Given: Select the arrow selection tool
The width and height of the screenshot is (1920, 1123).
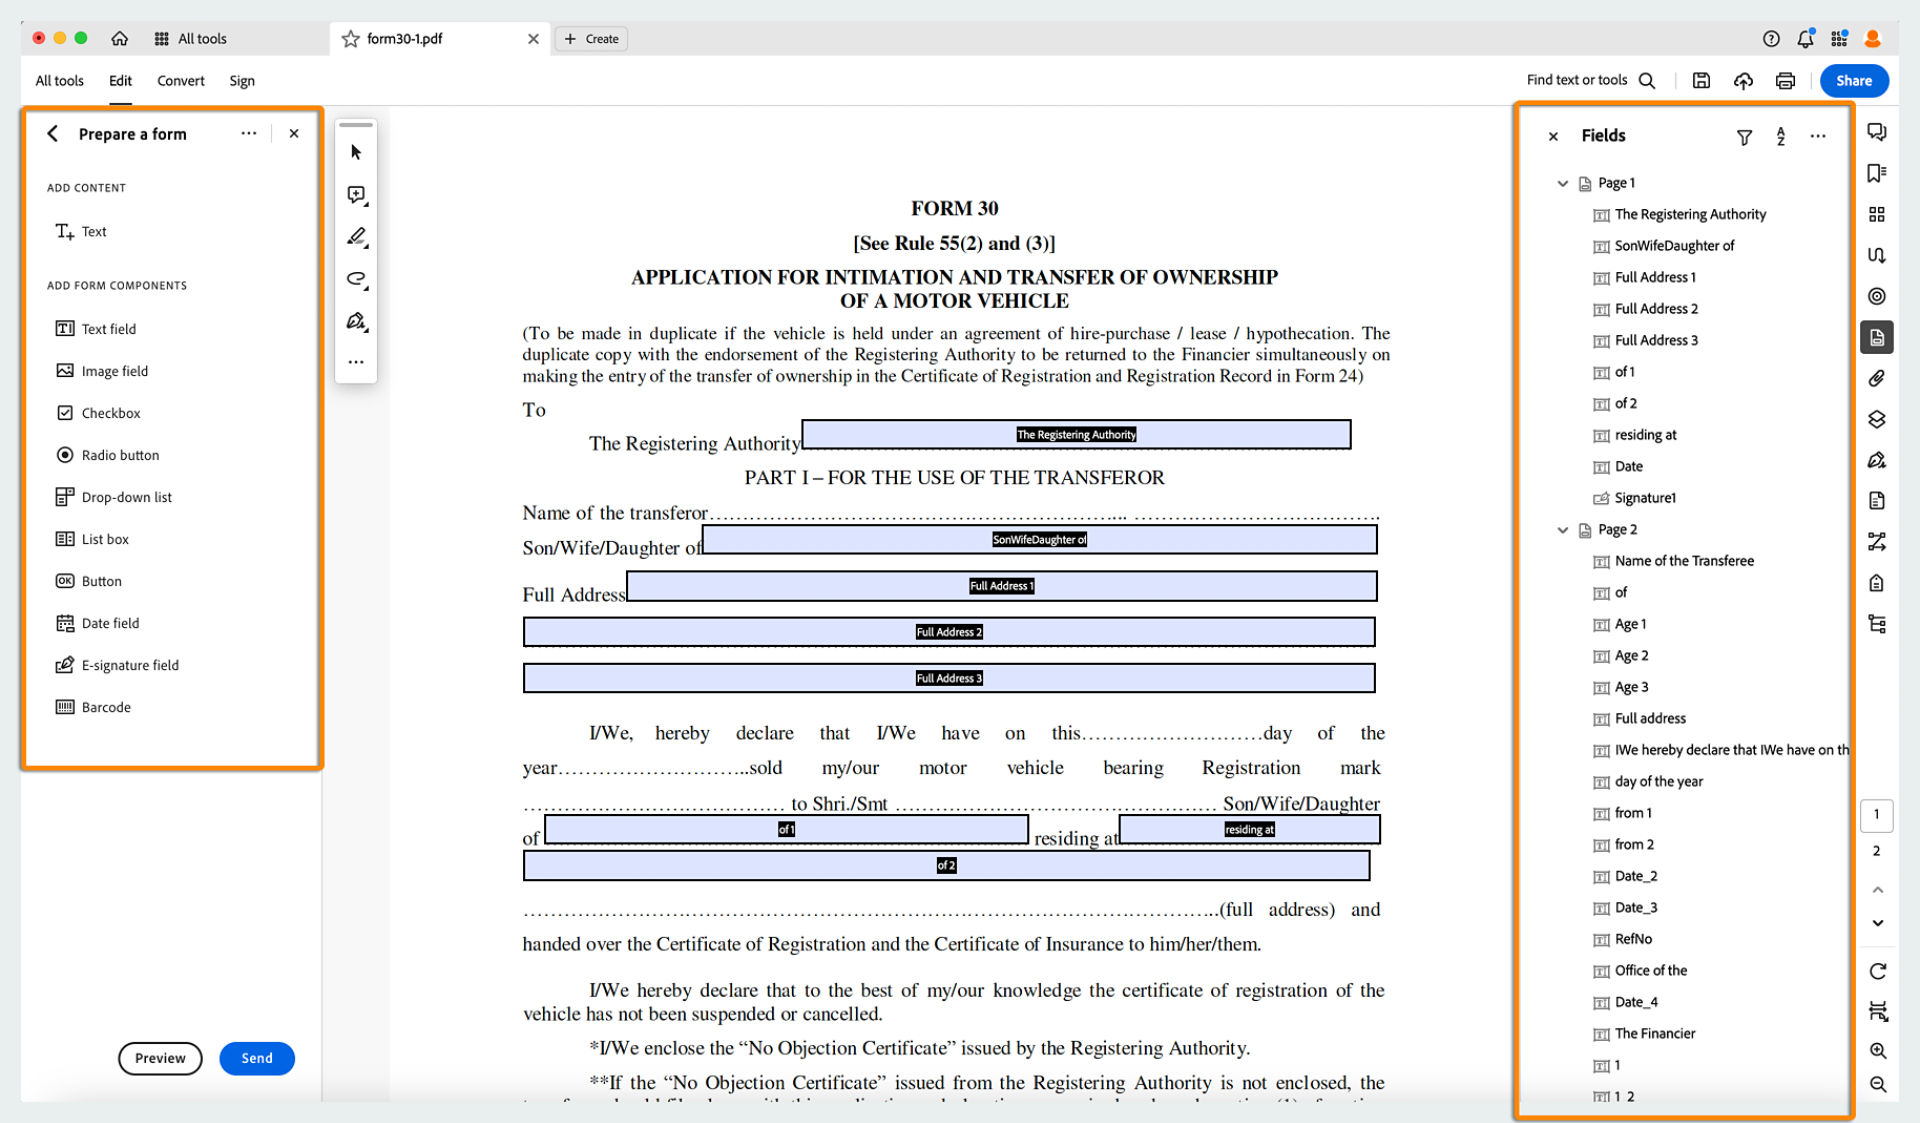Looking at the screenshot, I should click(356, 152).
